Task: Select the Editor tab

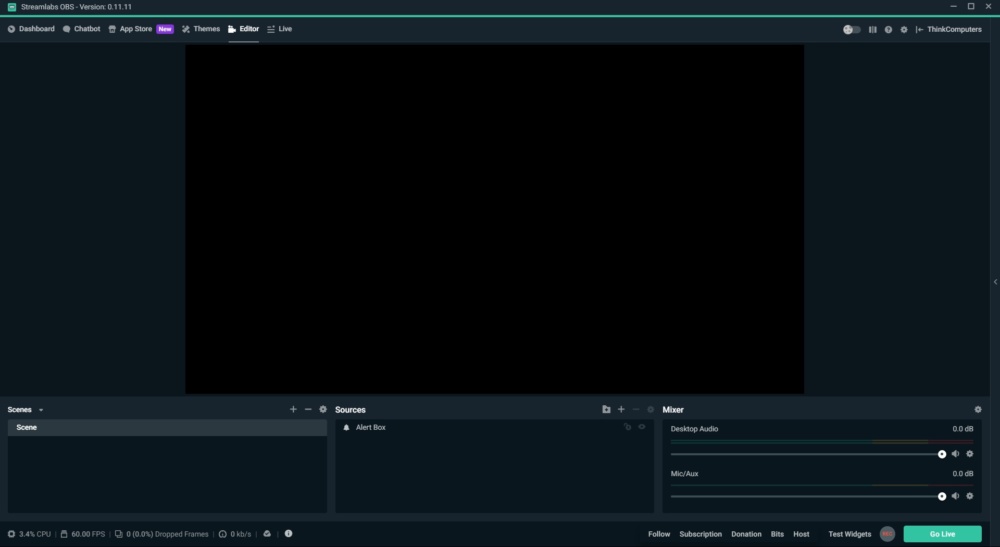Action: [x=244, y=29]
